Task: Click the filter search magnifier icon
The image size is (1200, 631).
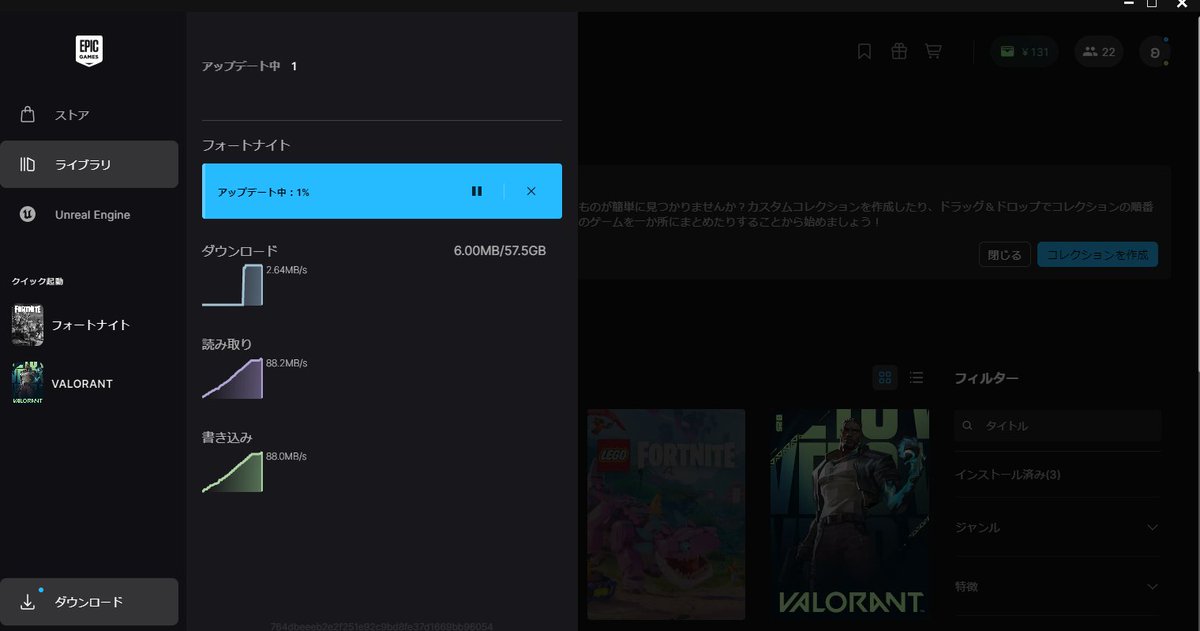Action: coord(967,426)
